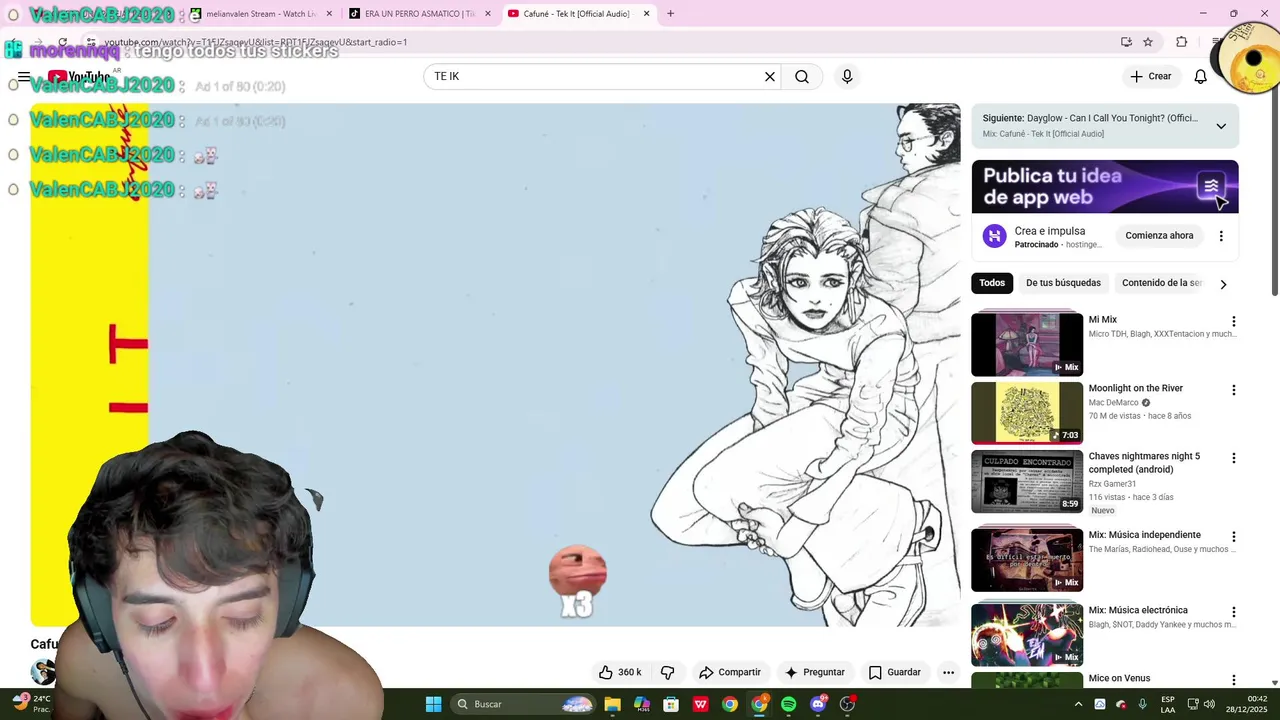Open a new browser tab
1280x720 pixels.
670,14
